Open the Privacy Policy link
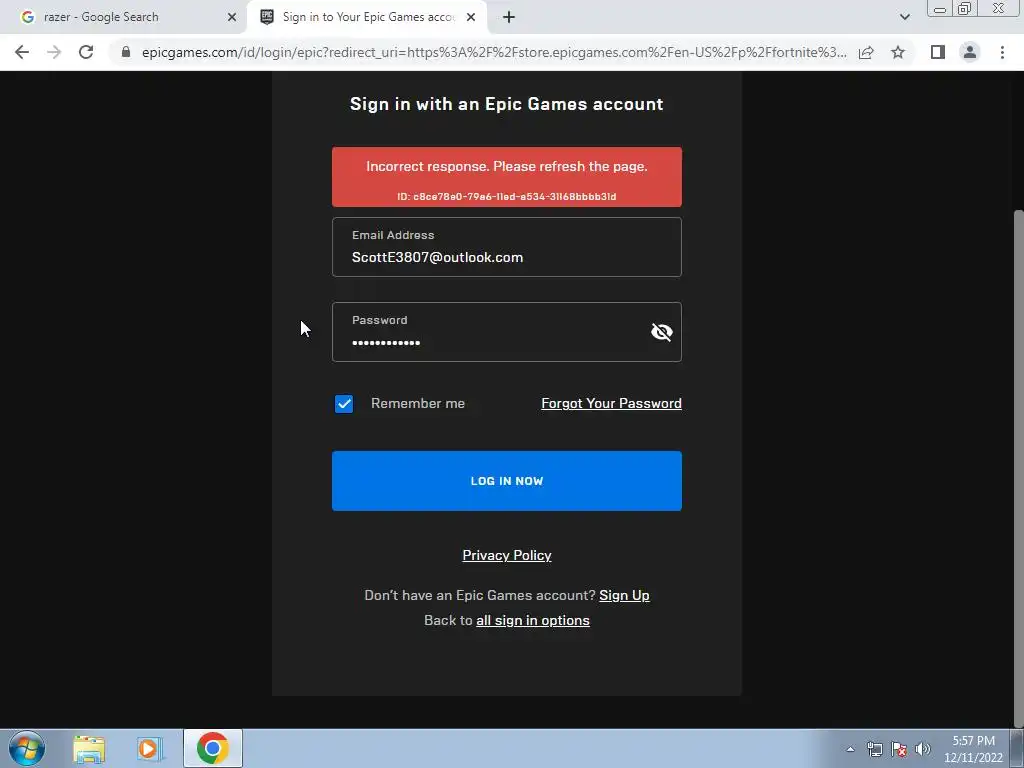This screenshot has width=1024, height=768. point(507,555)
